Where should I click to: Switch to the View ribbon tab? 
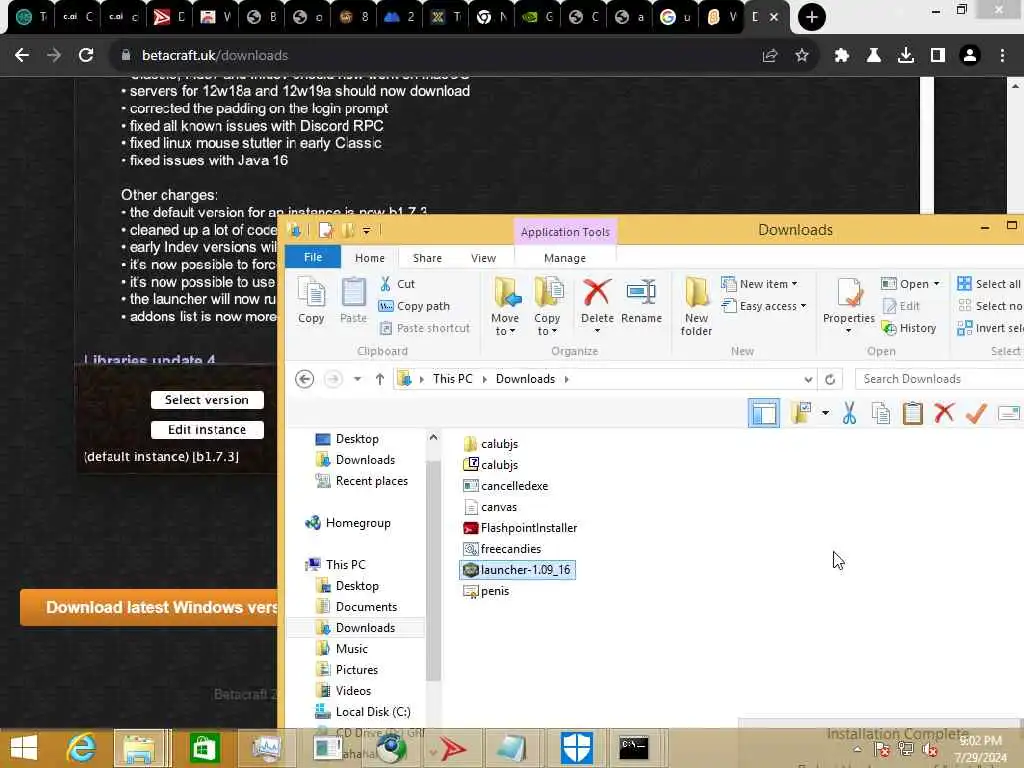point(483,258)
